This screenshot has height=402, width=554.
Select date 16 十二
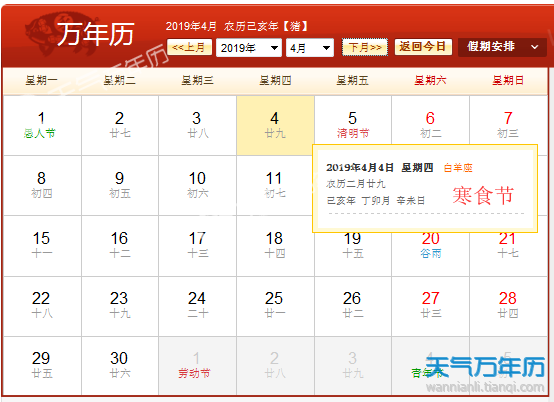pyautogui.click(x=120, y=246)
